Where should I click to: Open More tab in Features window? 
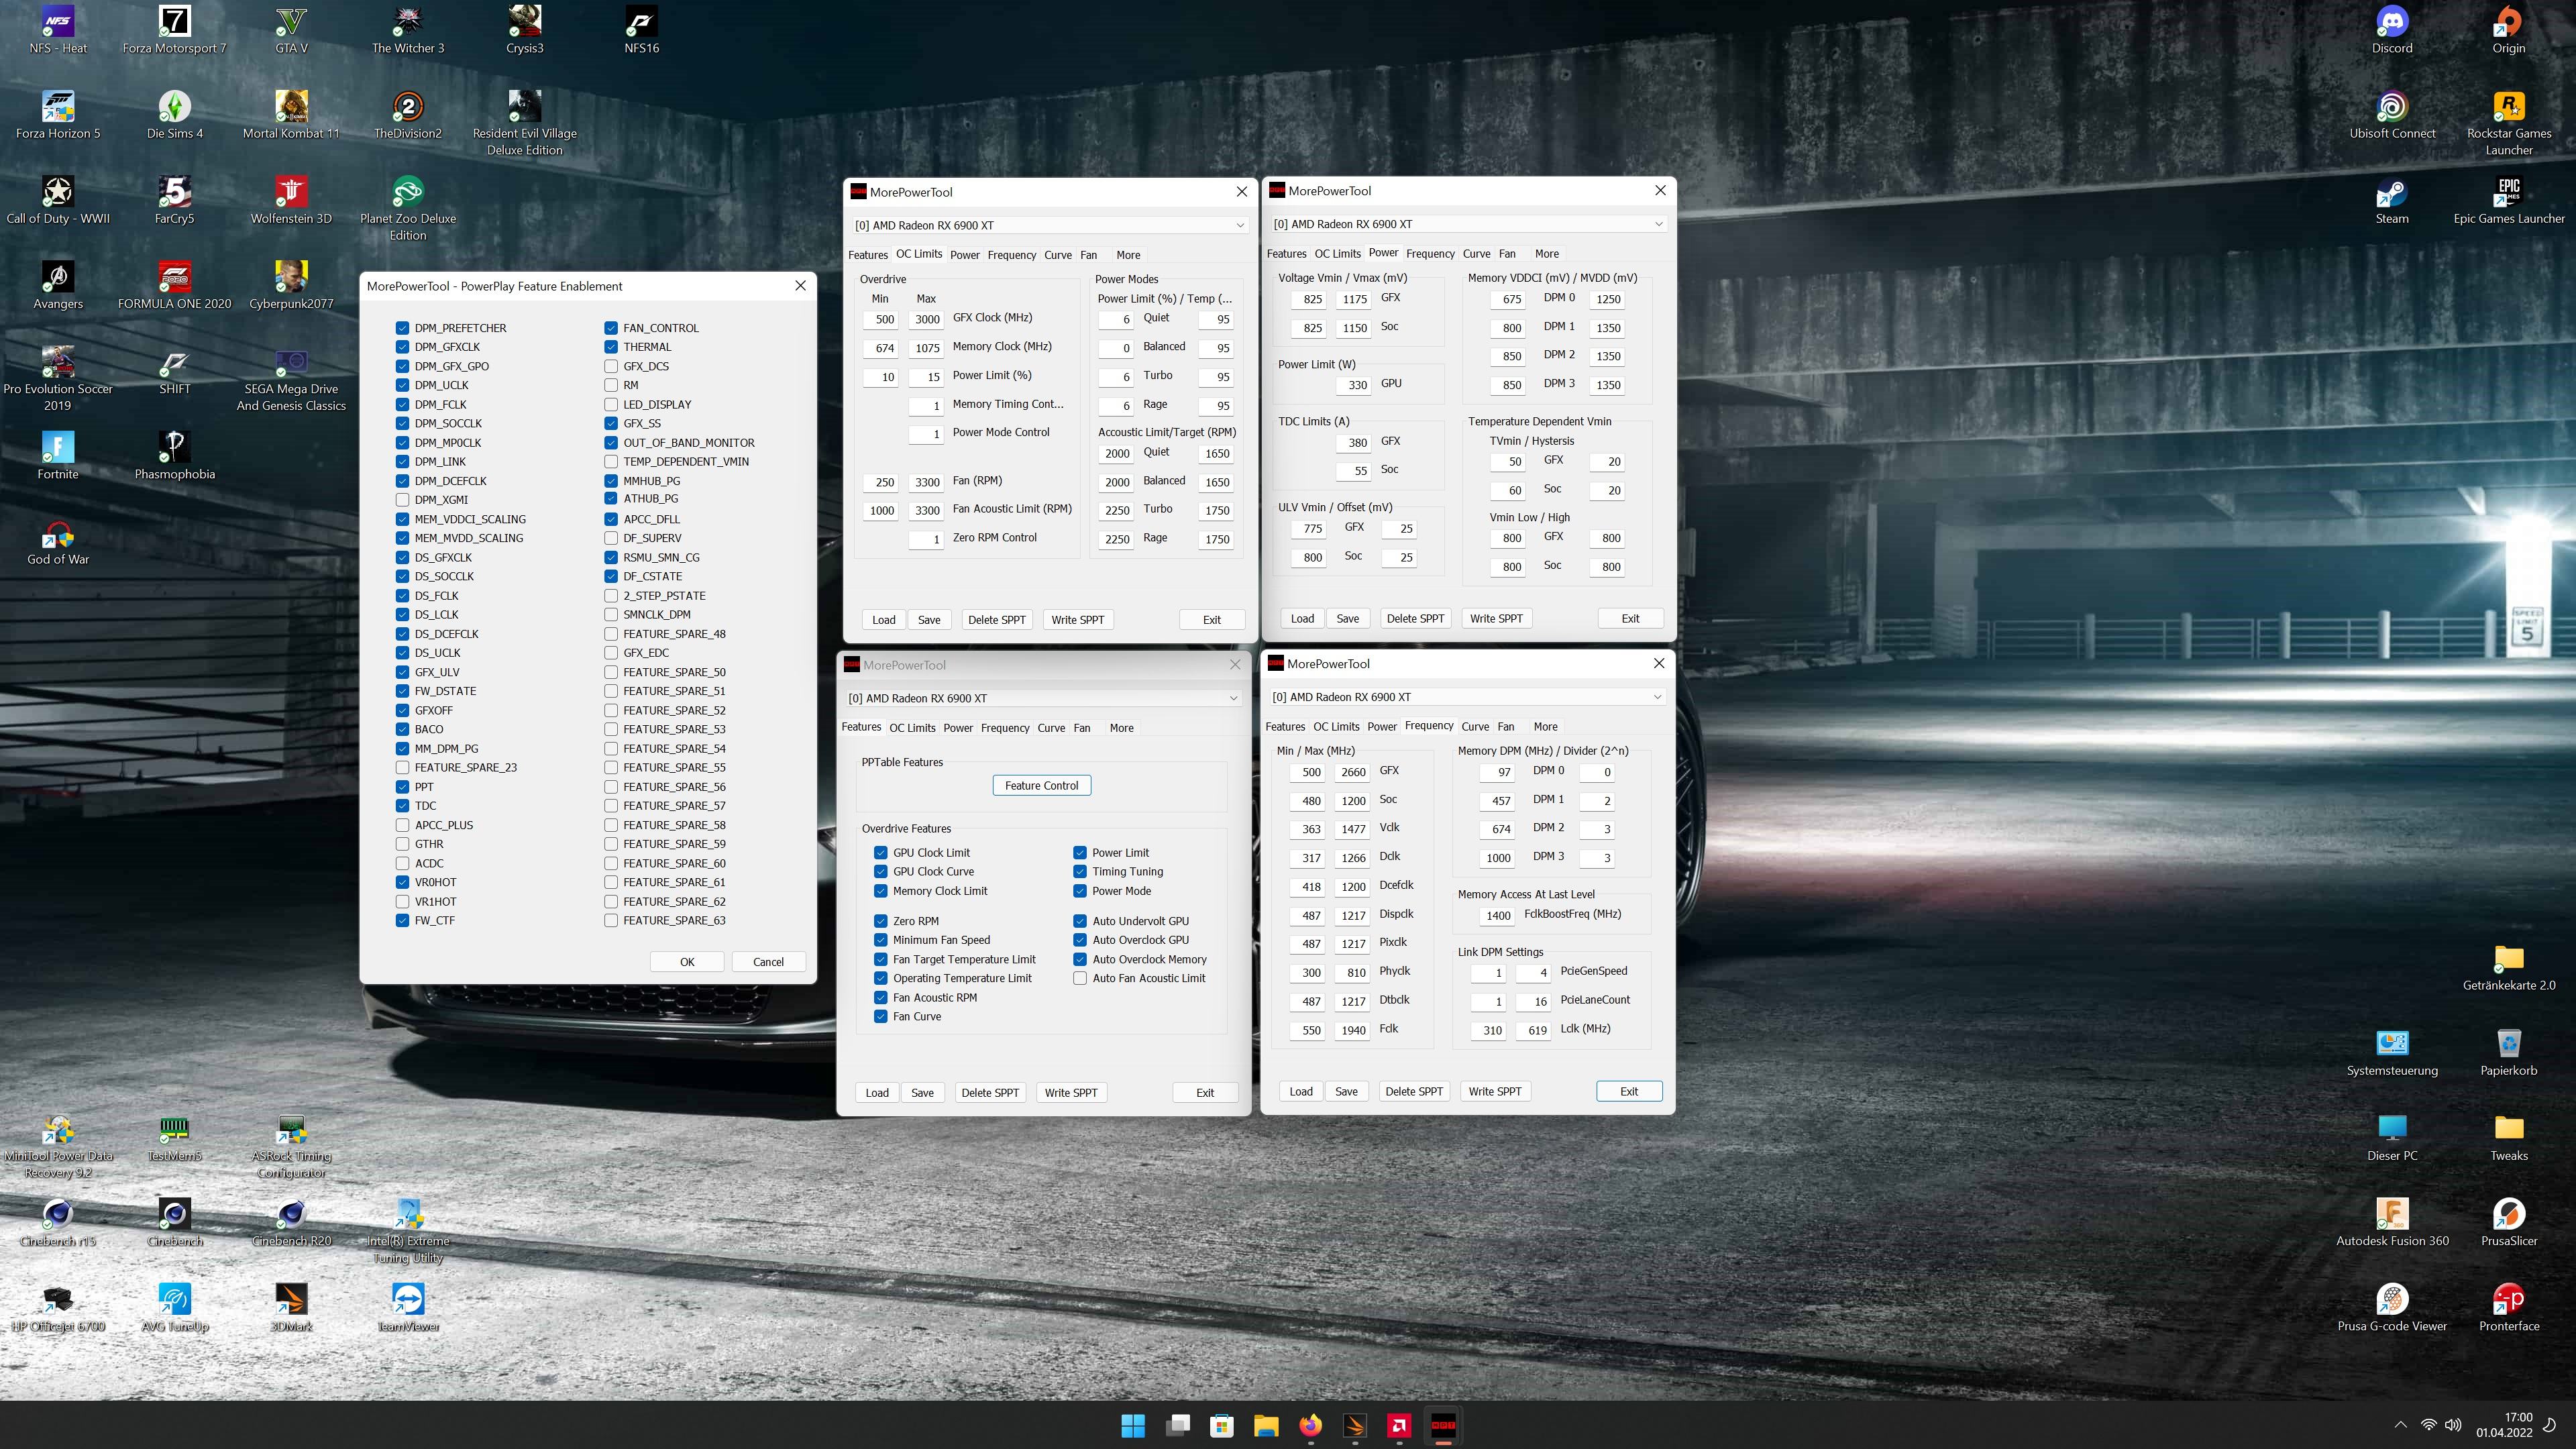(x=1122, y=728)
